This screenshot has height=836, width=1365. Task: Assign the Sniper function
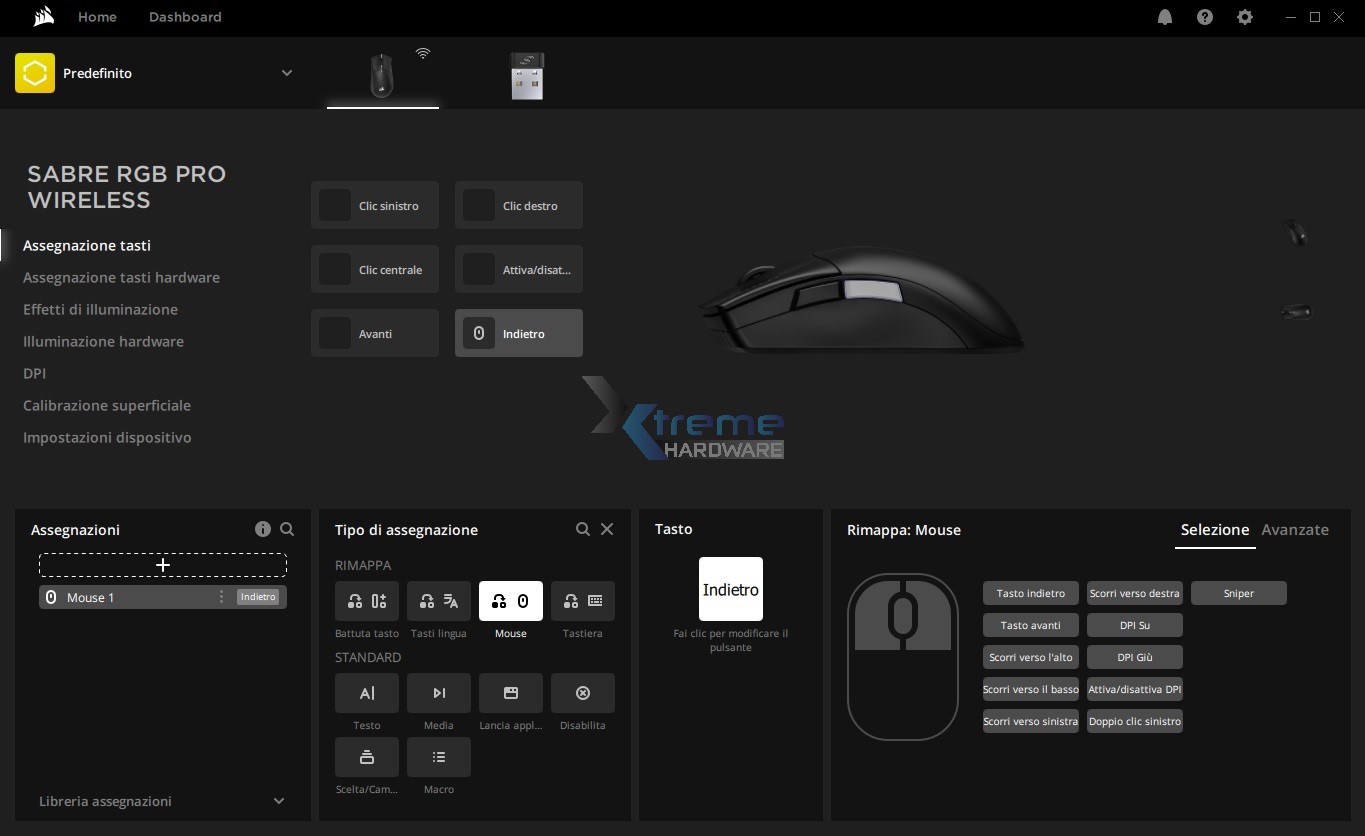(1238, 593)
